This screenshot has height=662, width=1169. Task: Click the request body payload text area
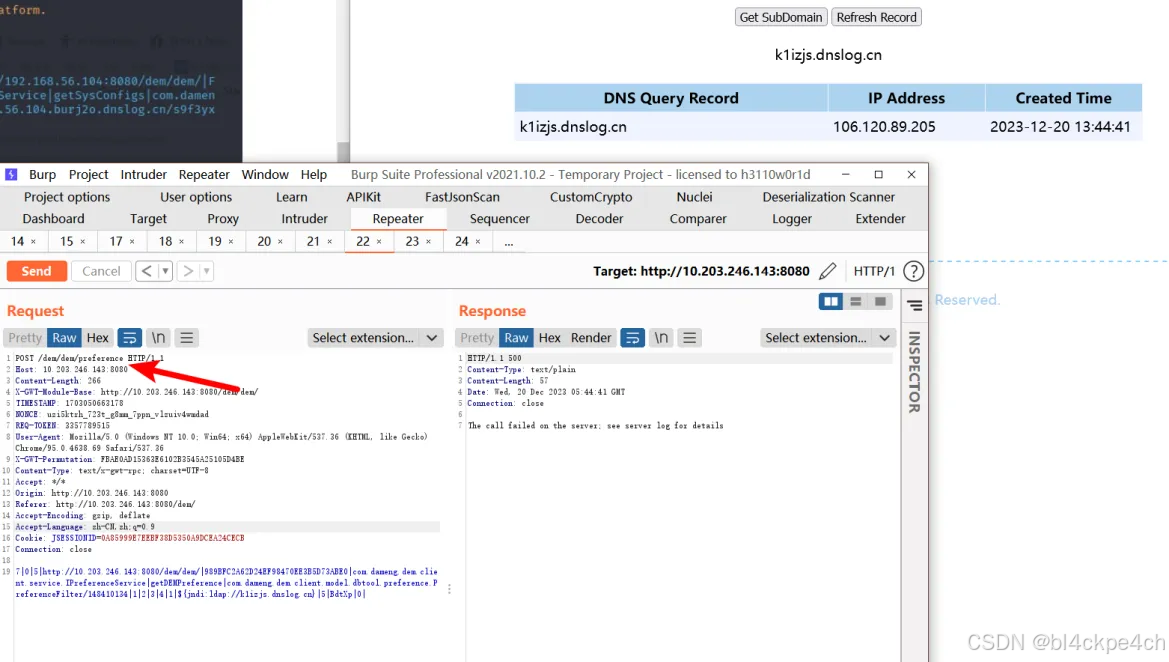click(x=227, y=583)
